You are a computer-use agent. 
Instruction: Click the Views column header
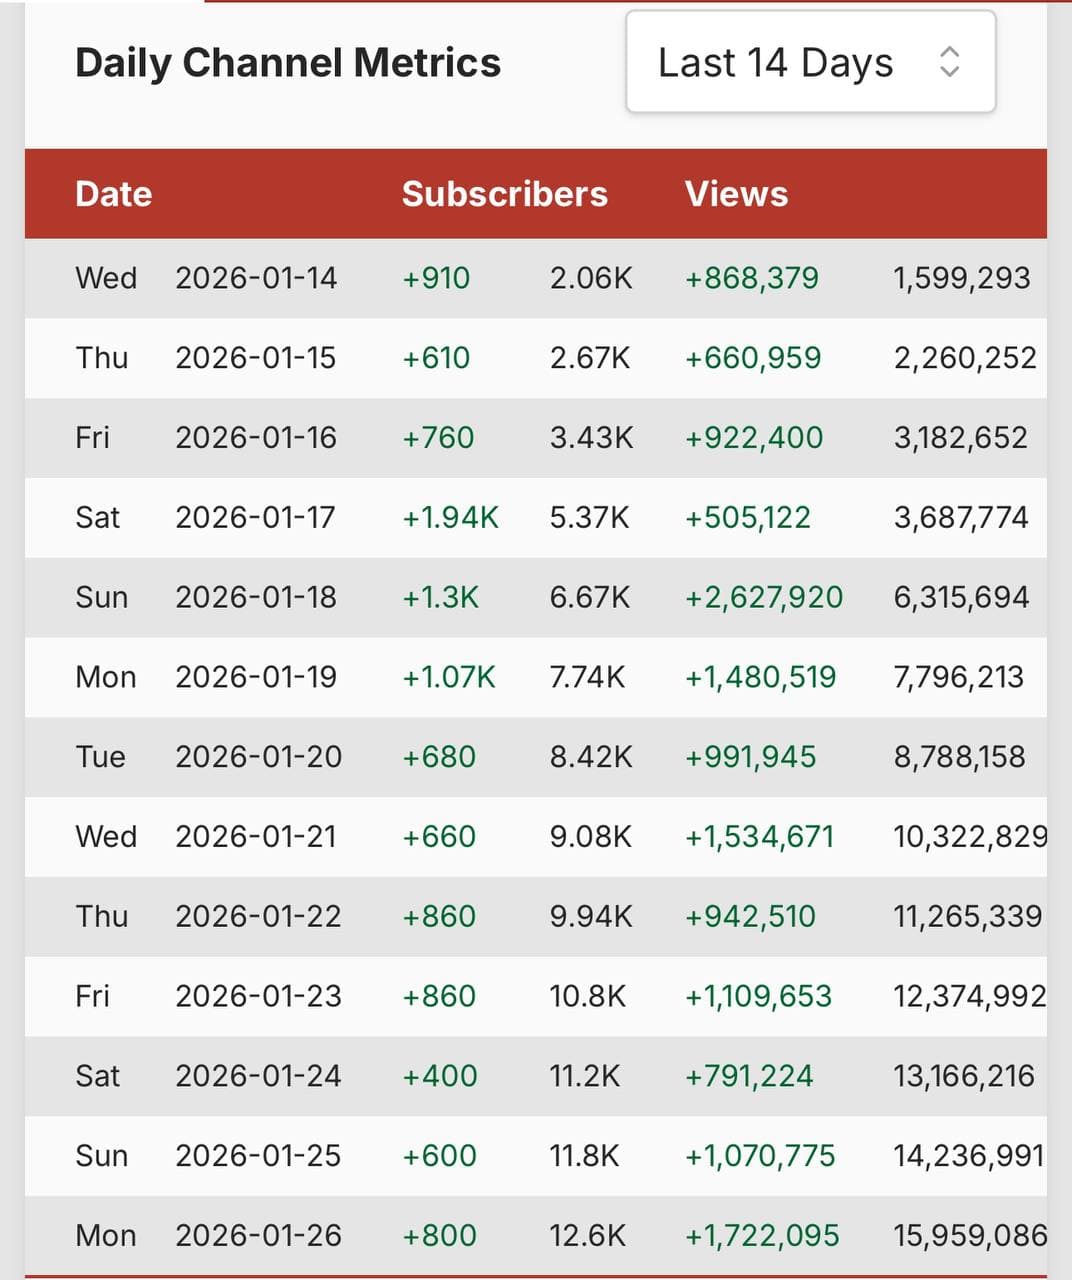point(736,194)
